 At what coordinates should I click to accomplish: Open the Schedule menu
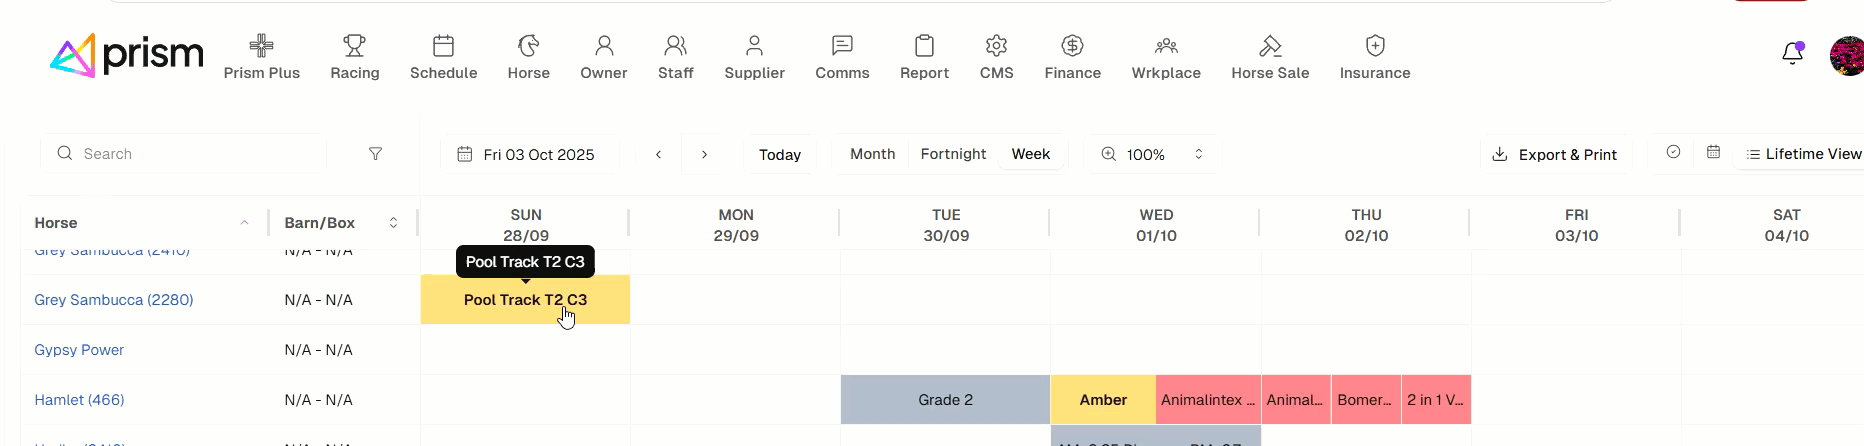point(443,57)
